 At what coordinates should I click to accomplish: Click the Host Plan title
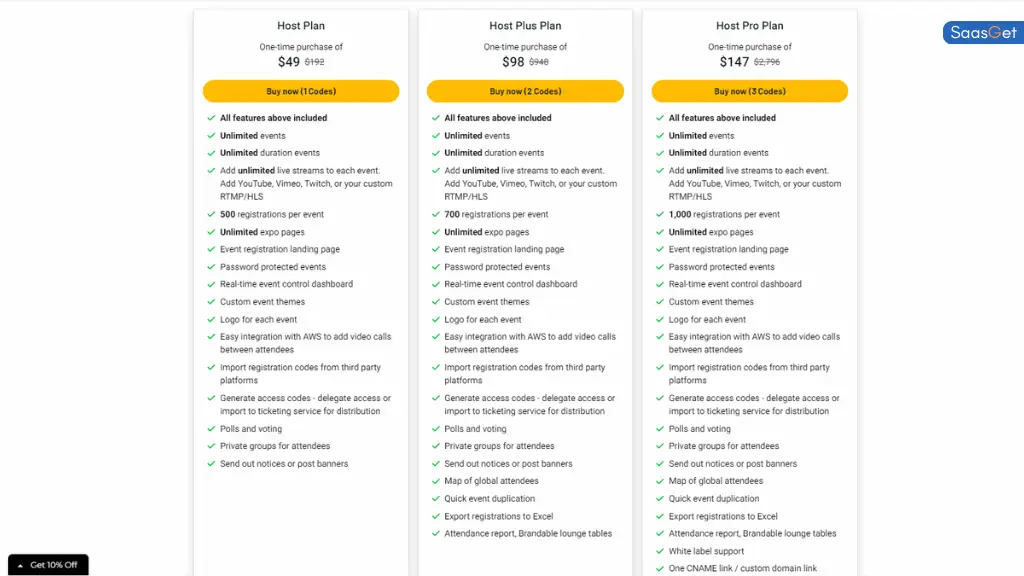(x=300, y=25)
